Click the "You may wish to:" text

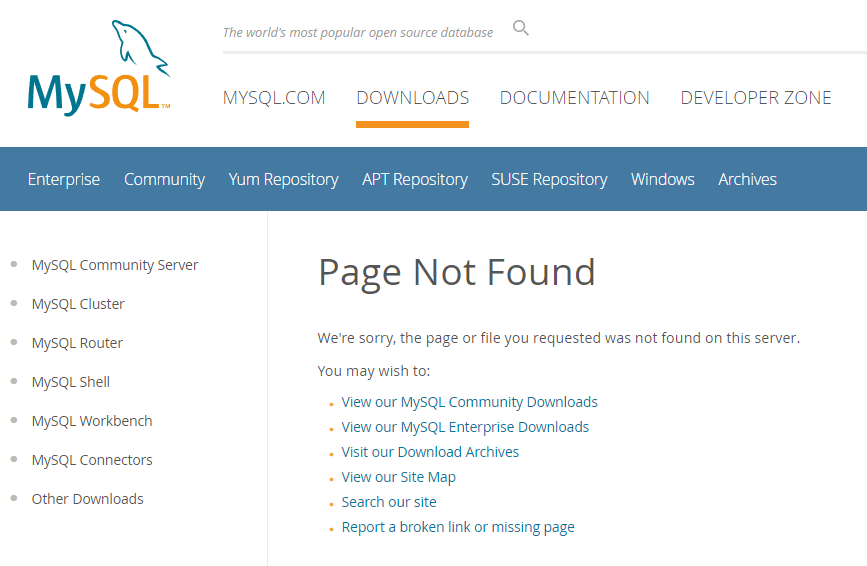[x=374, y=371]
